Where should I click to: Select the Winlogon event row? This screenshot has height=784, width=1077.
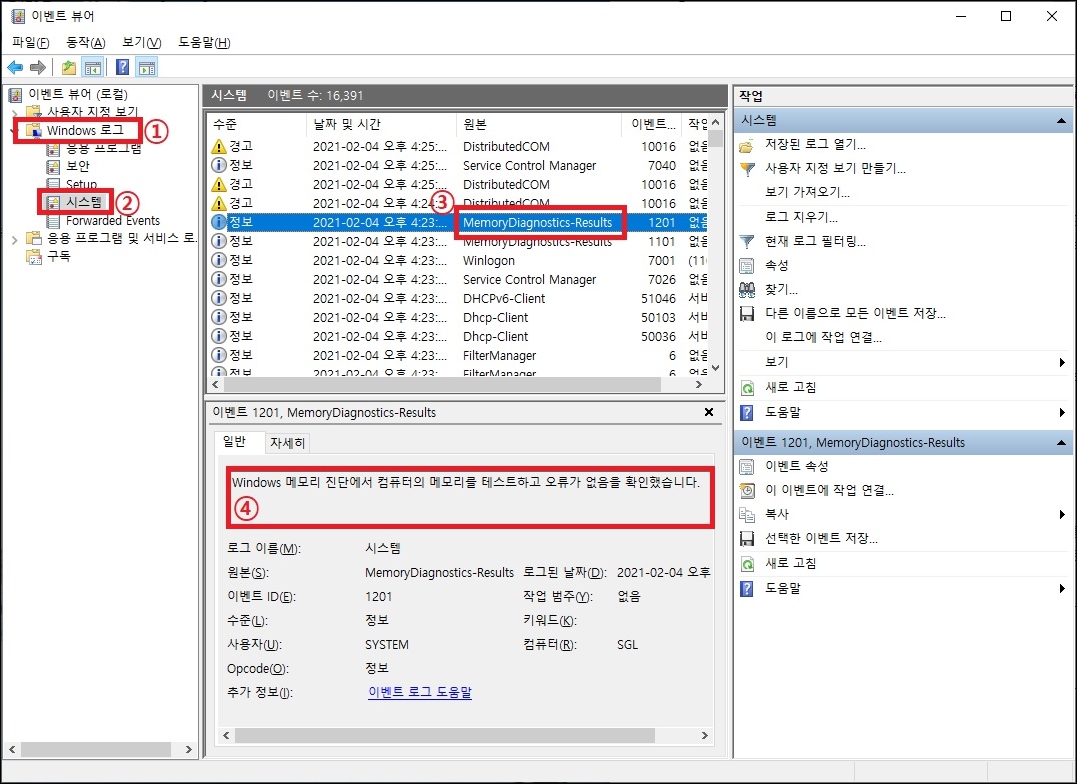[487, 260]
